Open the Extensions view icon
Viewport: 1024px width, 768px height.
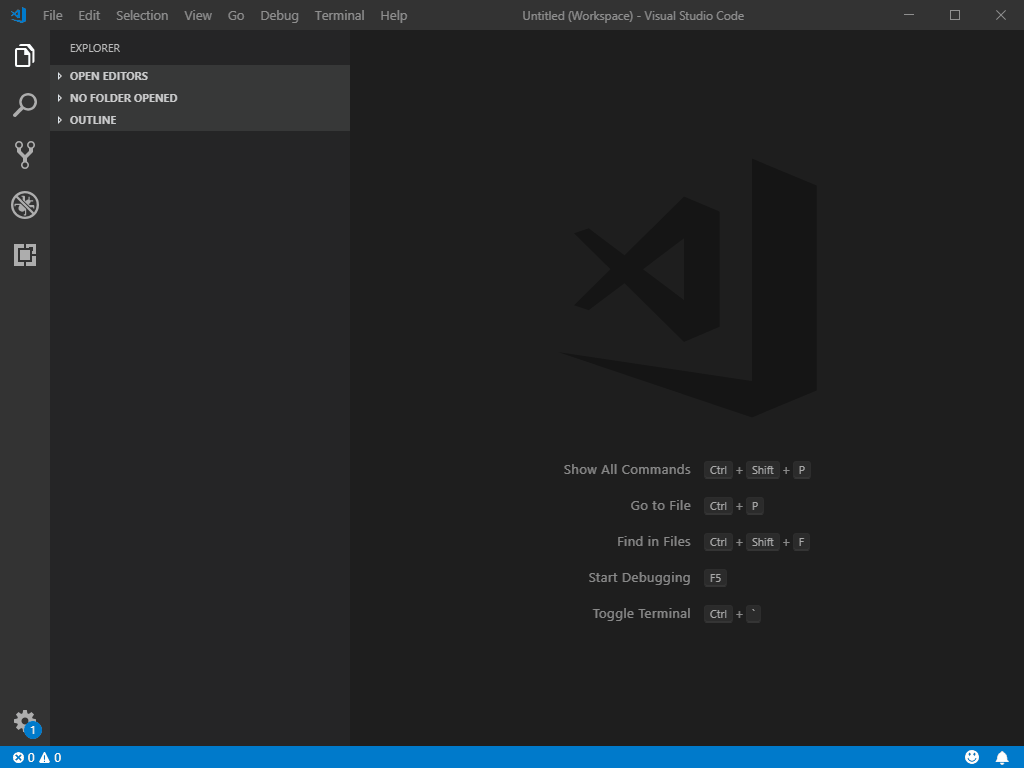tap(25, 255)
